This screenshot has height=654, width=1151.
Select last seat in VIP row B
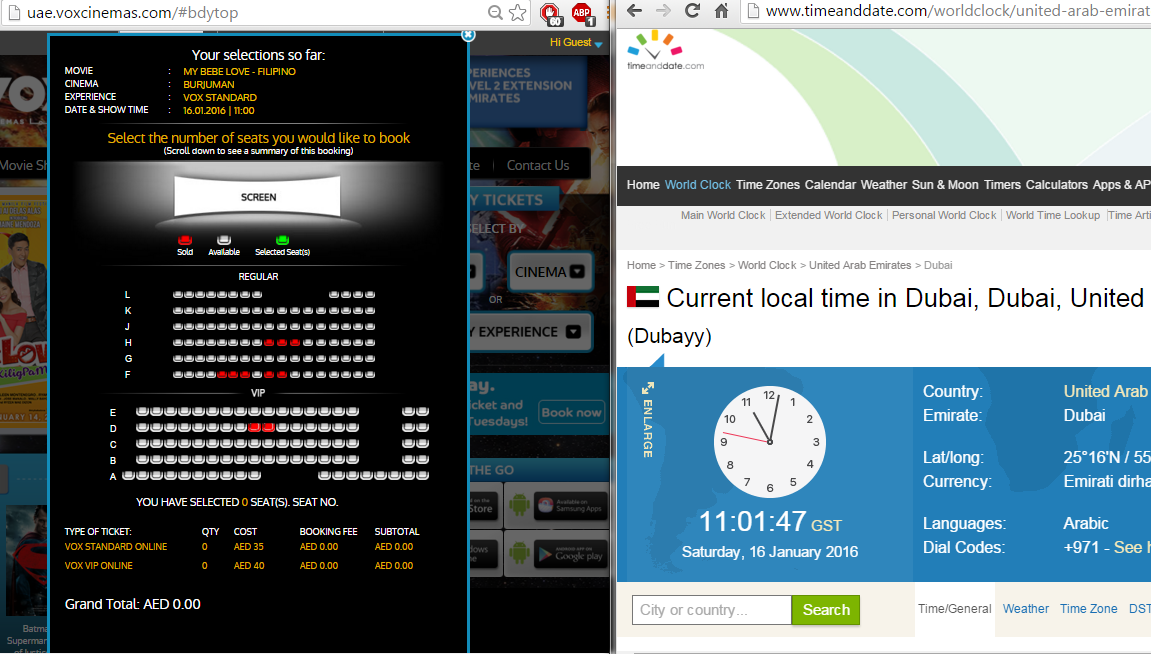[x=423, y=459]
